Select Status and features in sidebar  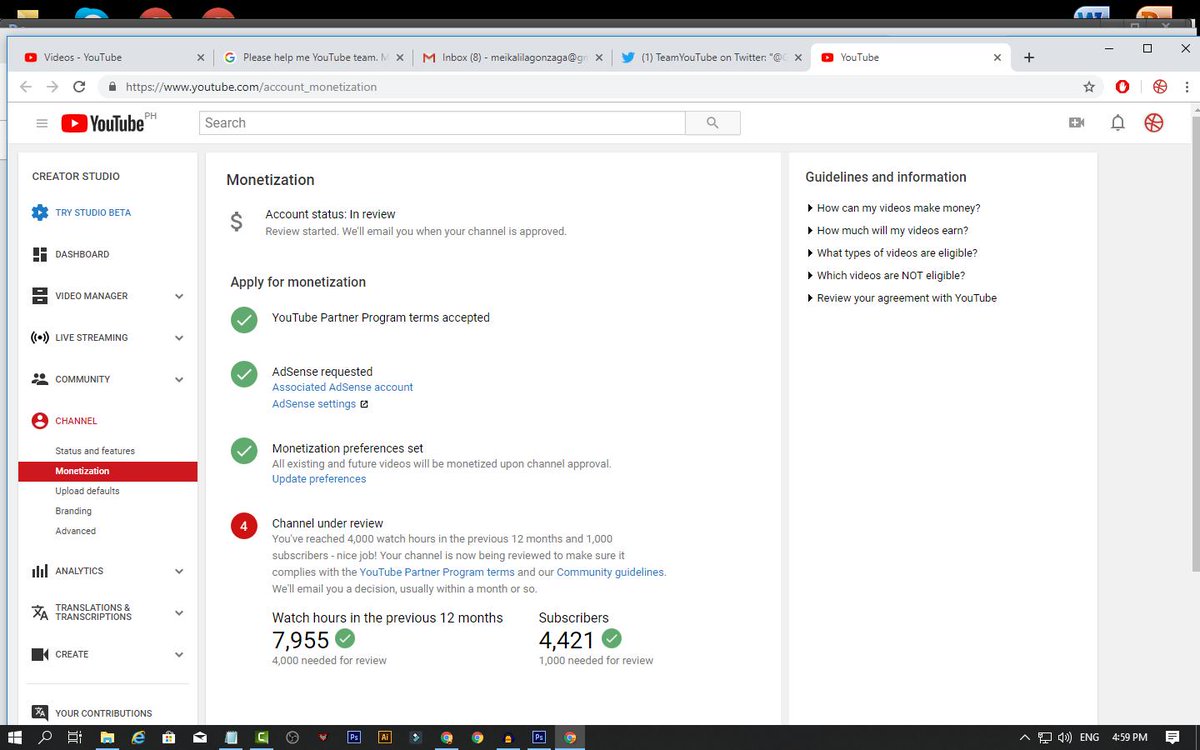(95, 451)
